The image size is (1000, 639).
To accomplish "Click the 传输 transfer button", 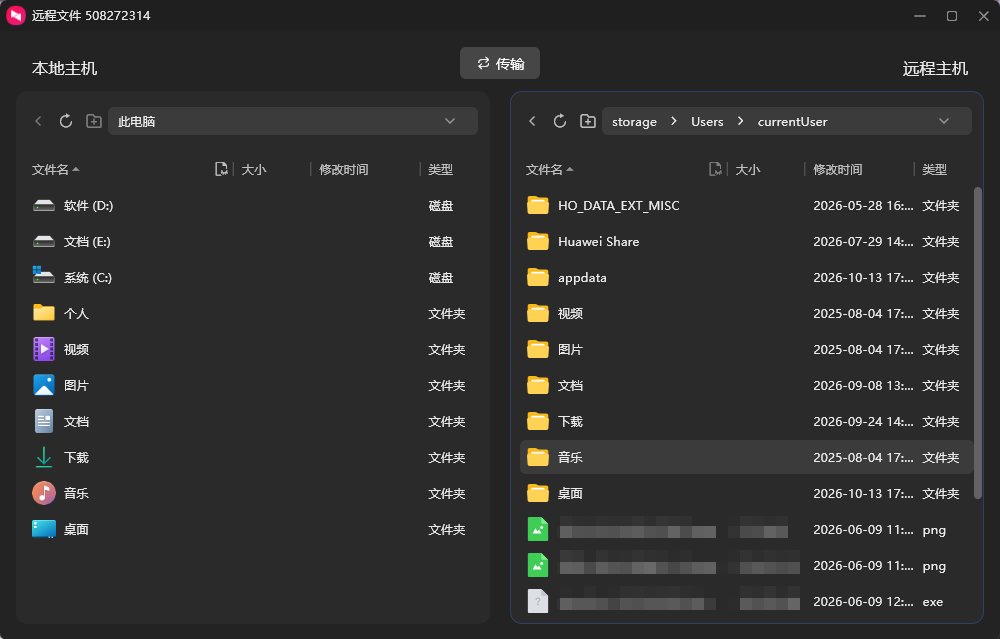I will [500, 64].
